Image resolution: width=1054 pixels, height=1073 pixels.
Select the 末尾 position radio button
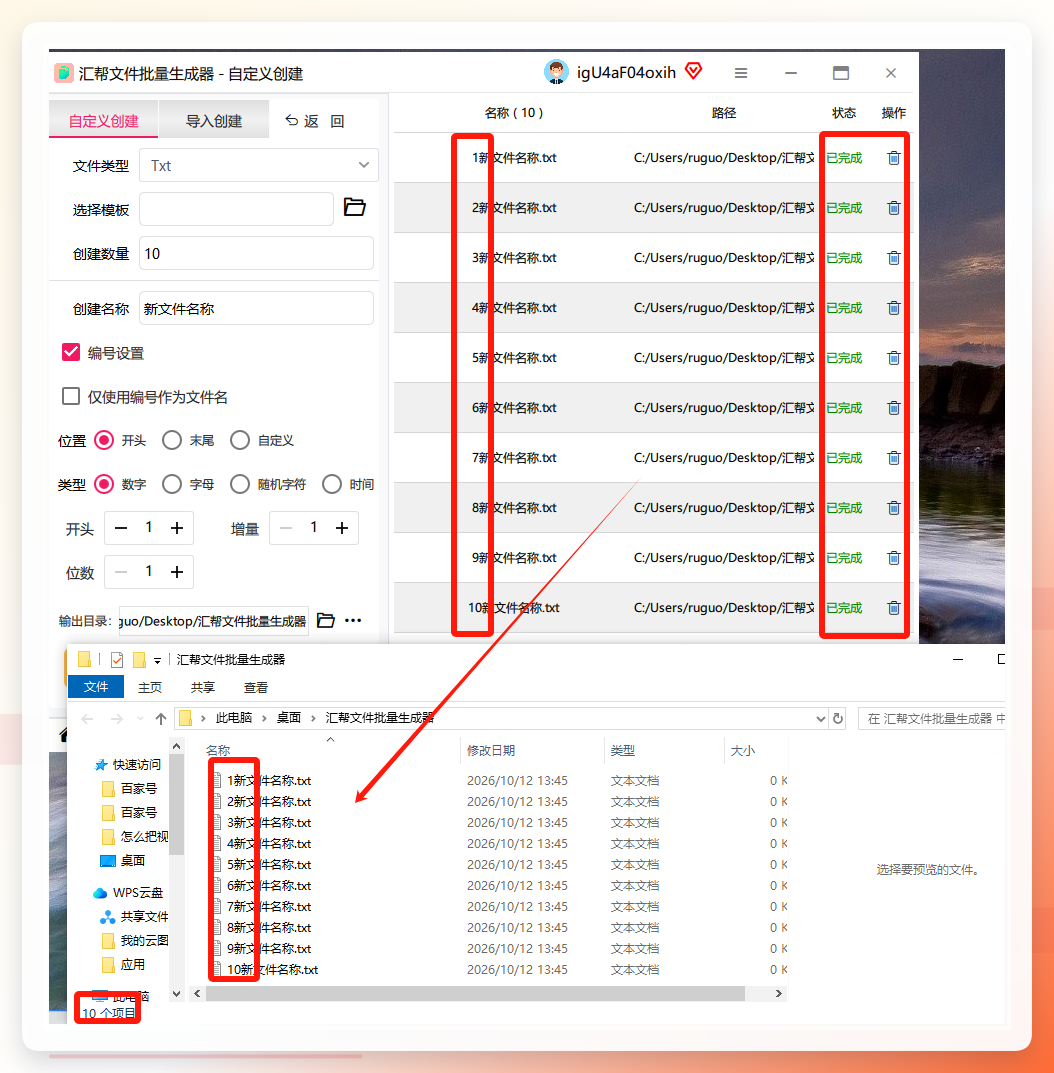click(172, 440)
